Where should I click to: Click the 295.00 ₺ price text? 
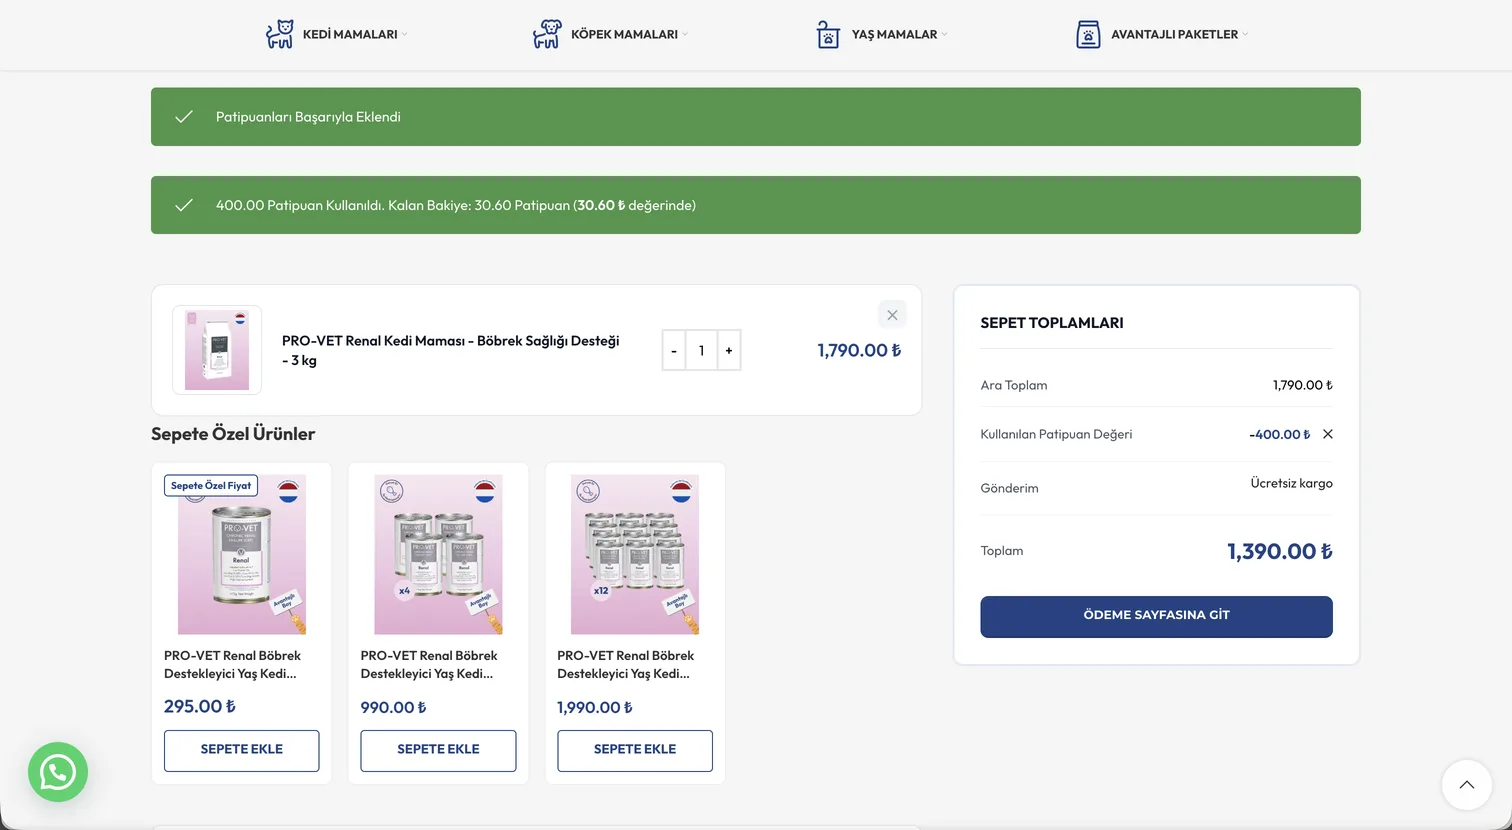[x=200, y=706]
